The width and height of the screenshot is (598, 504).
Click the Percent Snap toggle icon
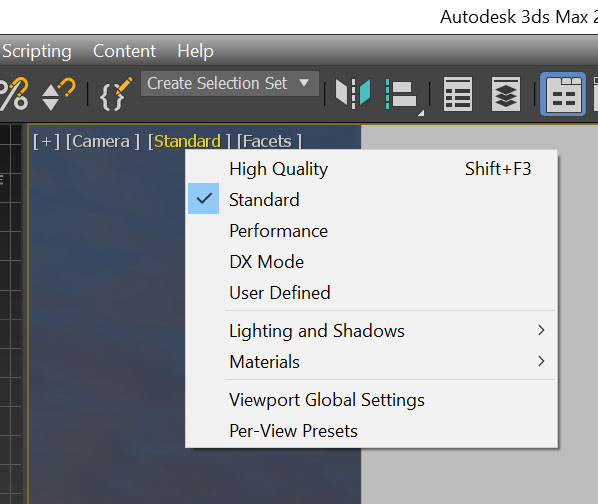pos(14,94)
